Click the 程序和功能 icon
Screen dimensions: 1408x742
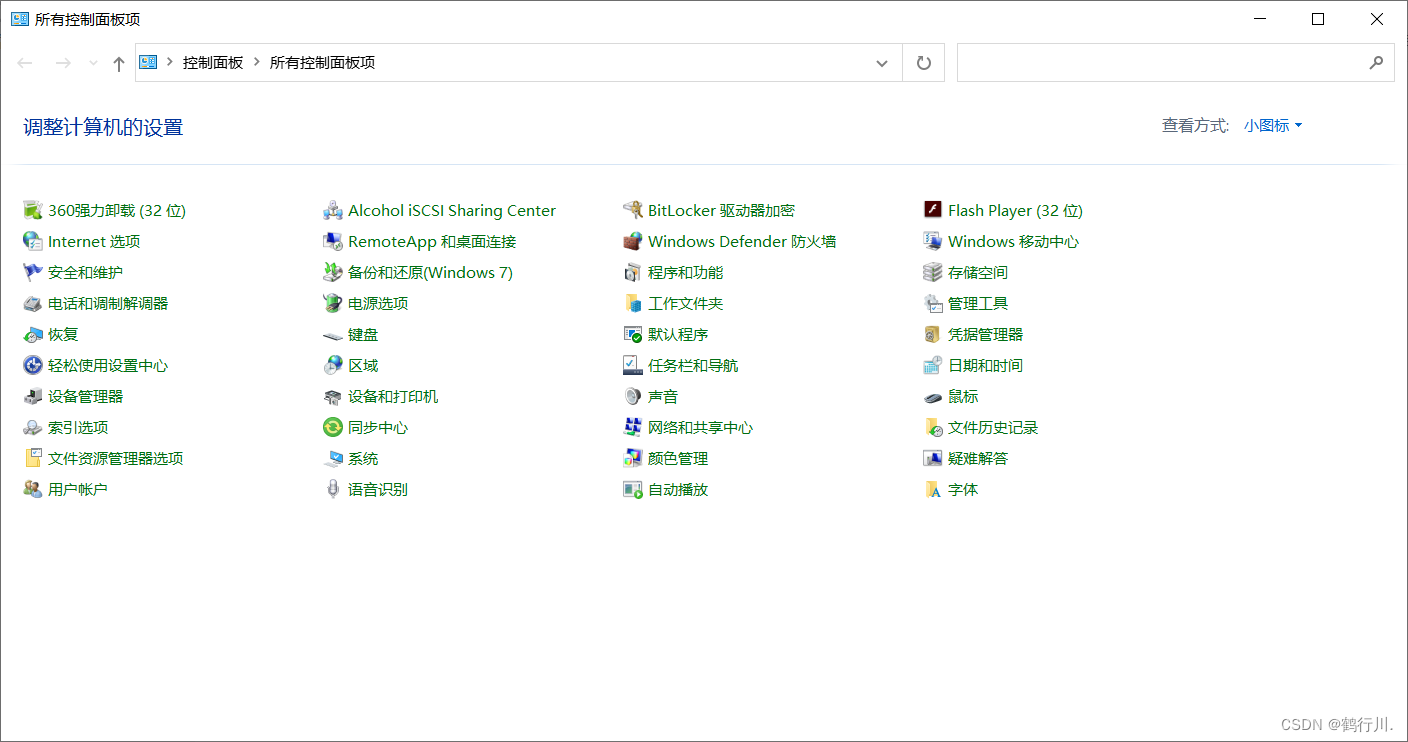tap(632, 272)
